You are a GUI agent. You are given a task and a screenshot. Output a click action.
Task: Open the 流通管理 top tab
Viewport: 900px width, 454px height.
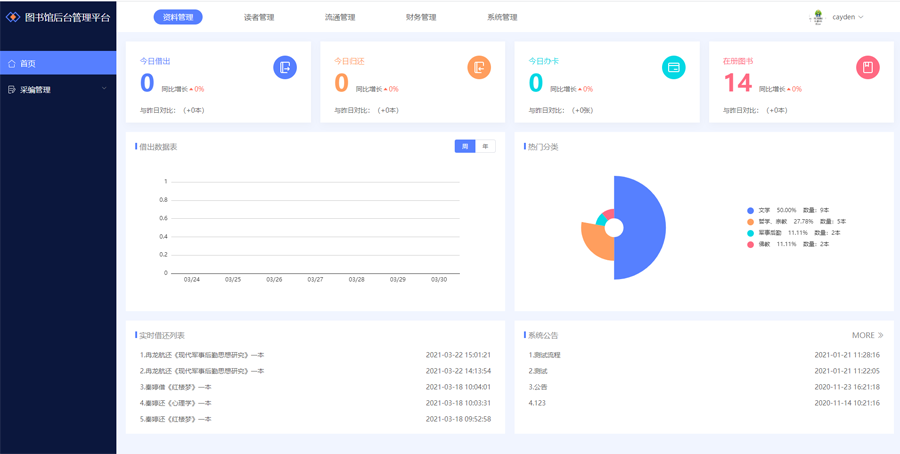339,17
